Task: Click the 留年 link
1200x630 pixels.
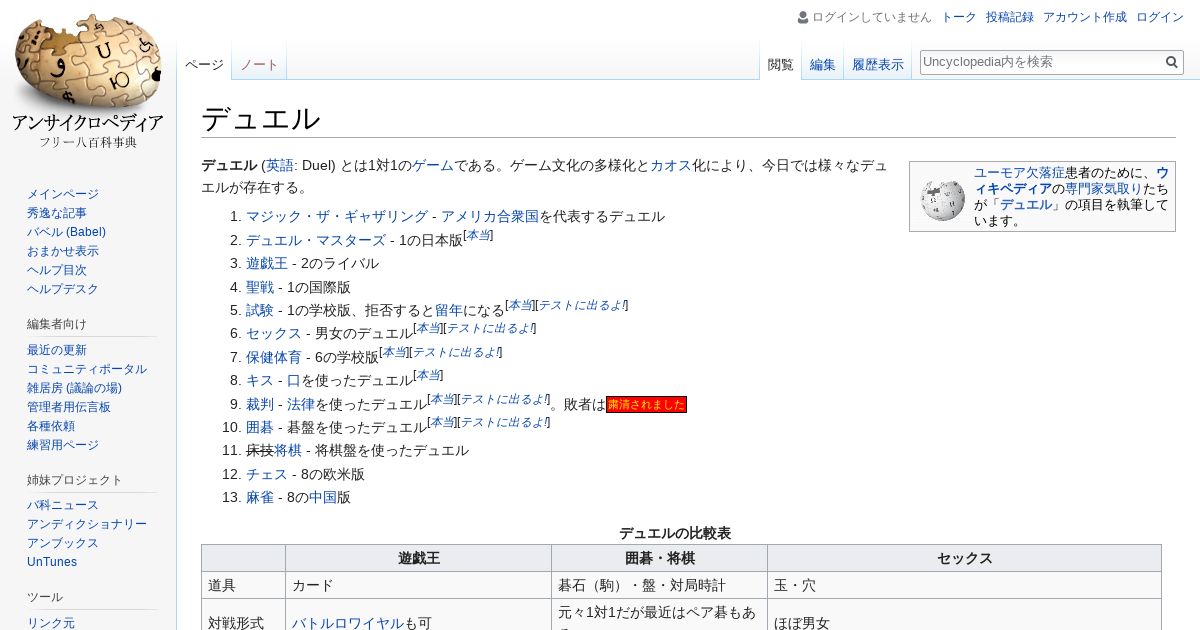Action: pos(449,310)
